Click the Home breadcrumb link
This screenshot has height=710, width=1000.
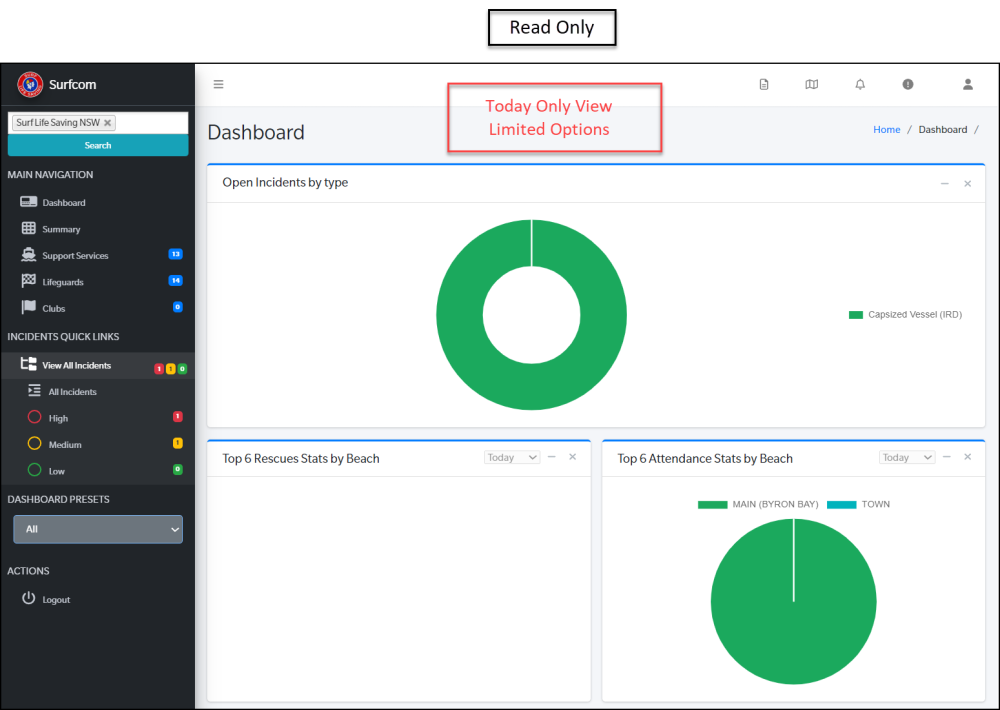[x=887, y=129]
